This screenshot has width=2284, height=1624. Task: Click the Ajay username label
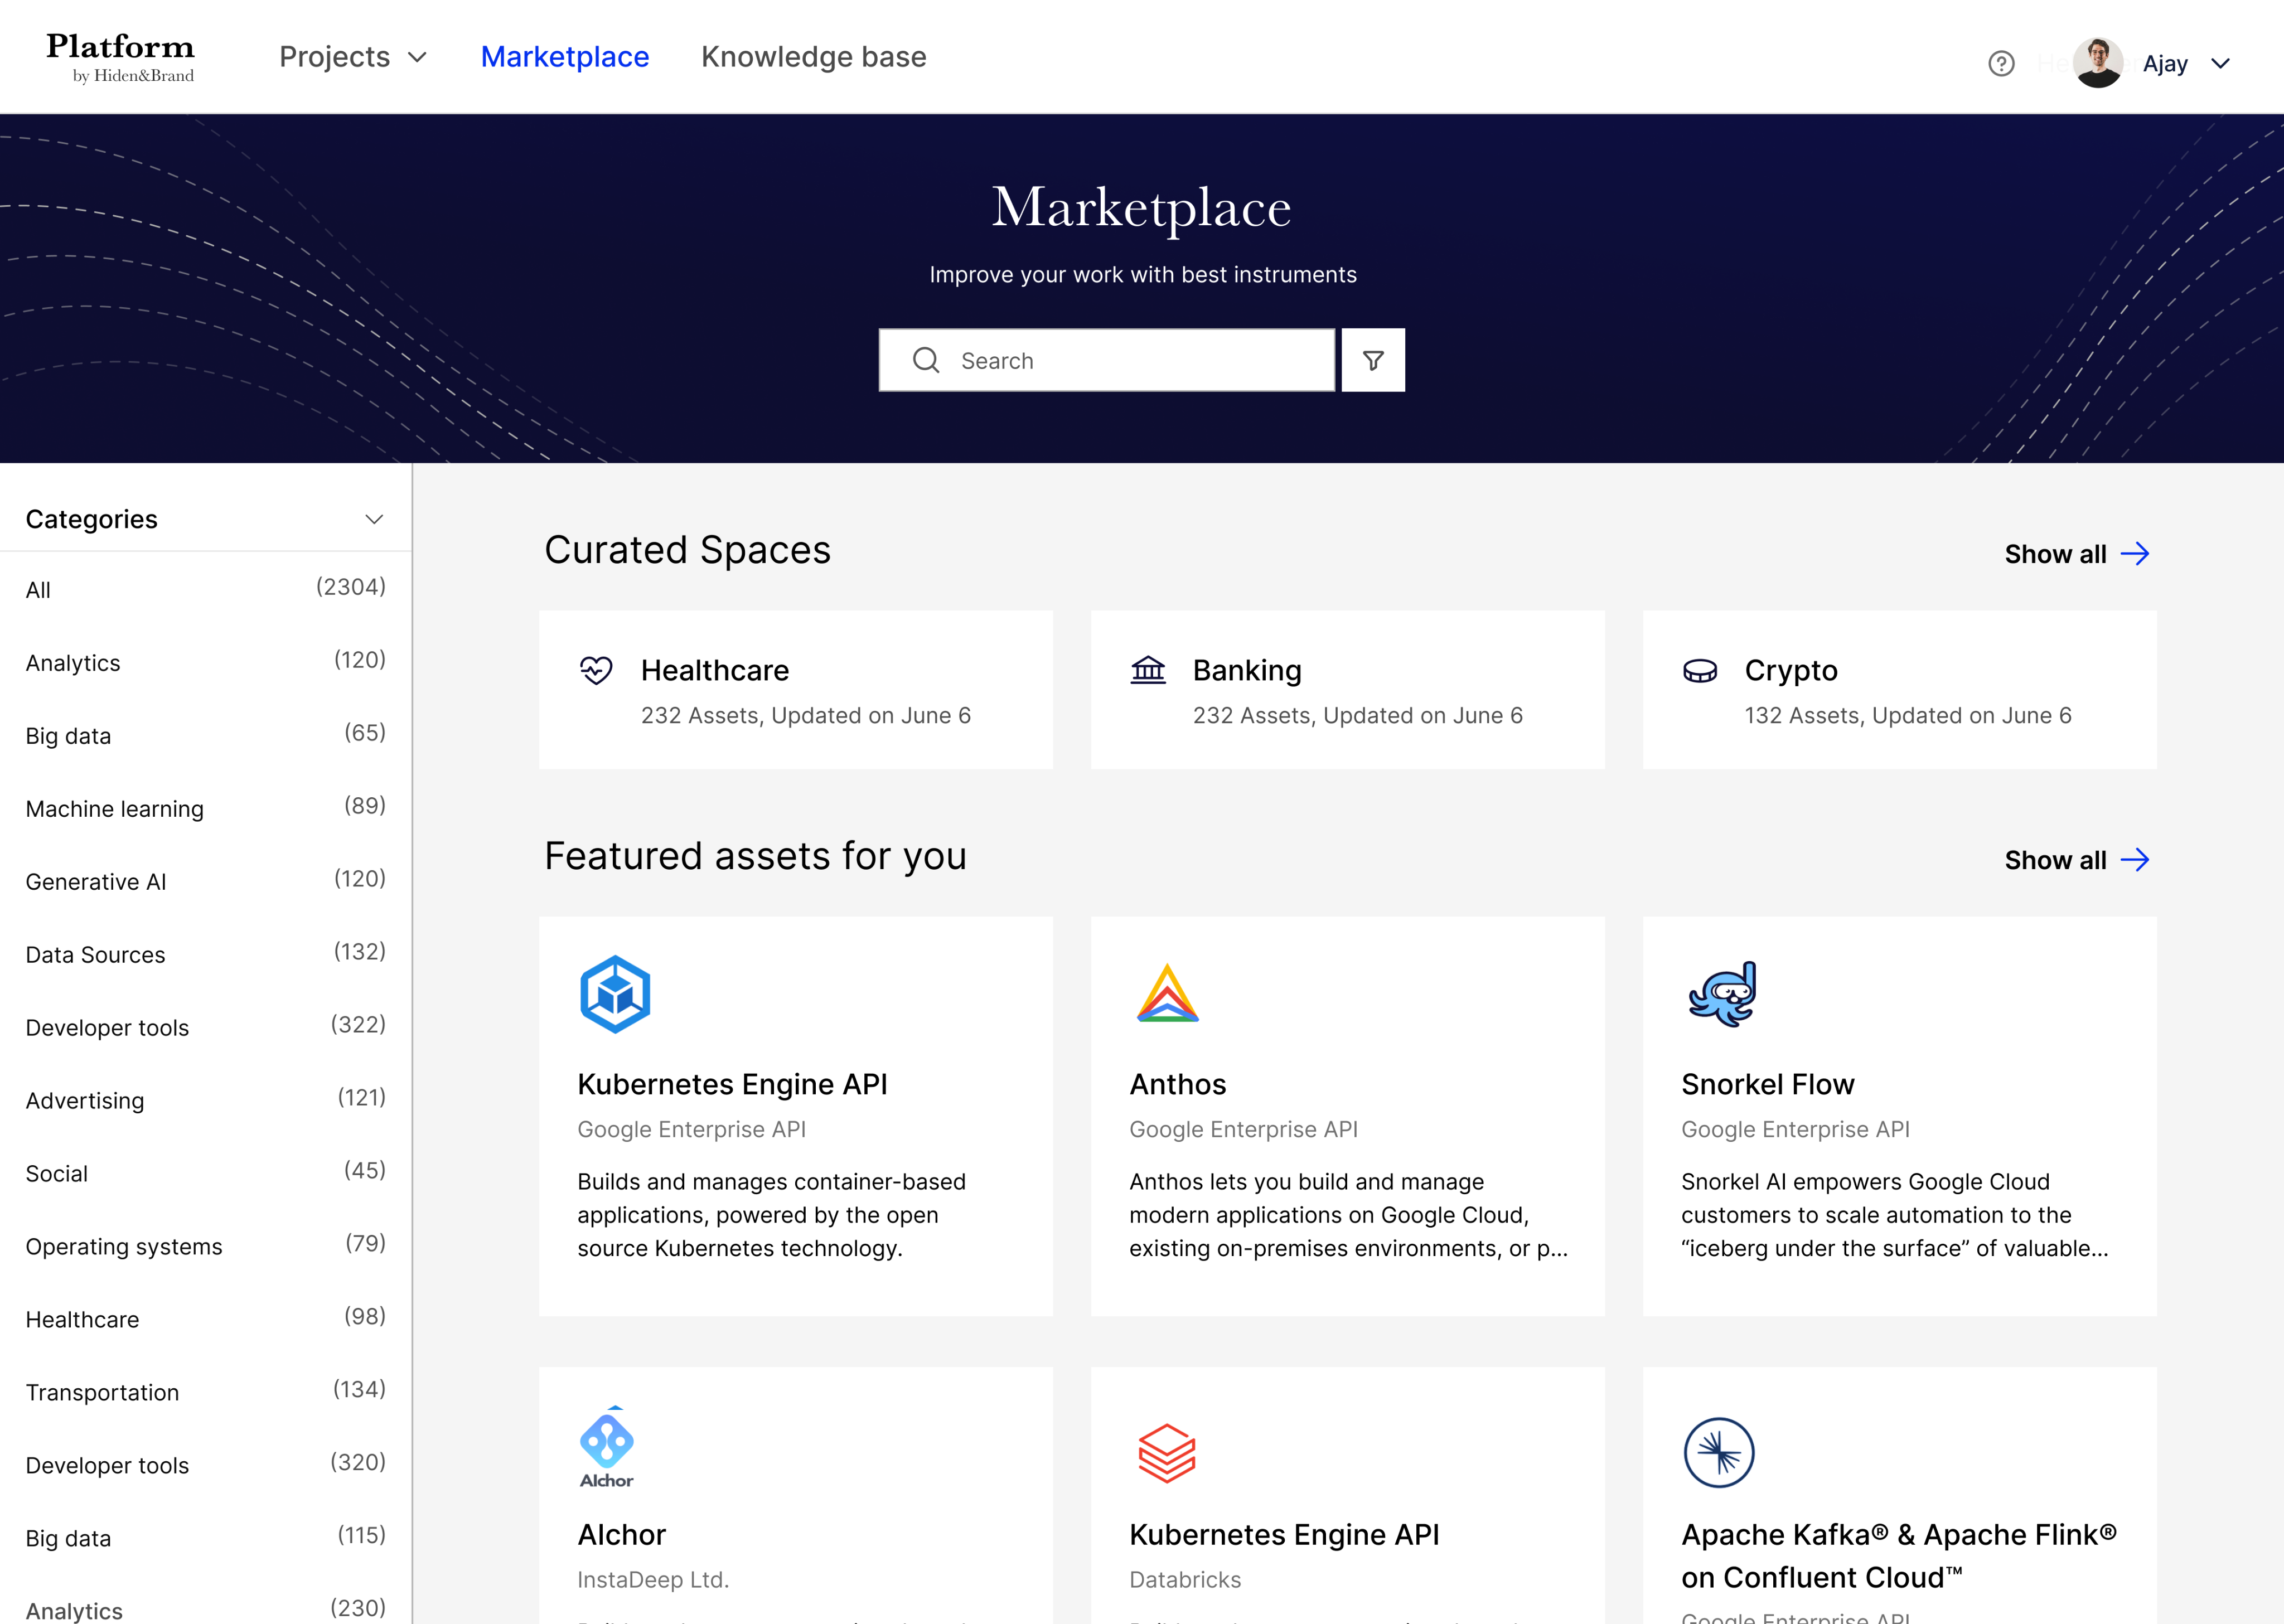[2165, 64]
